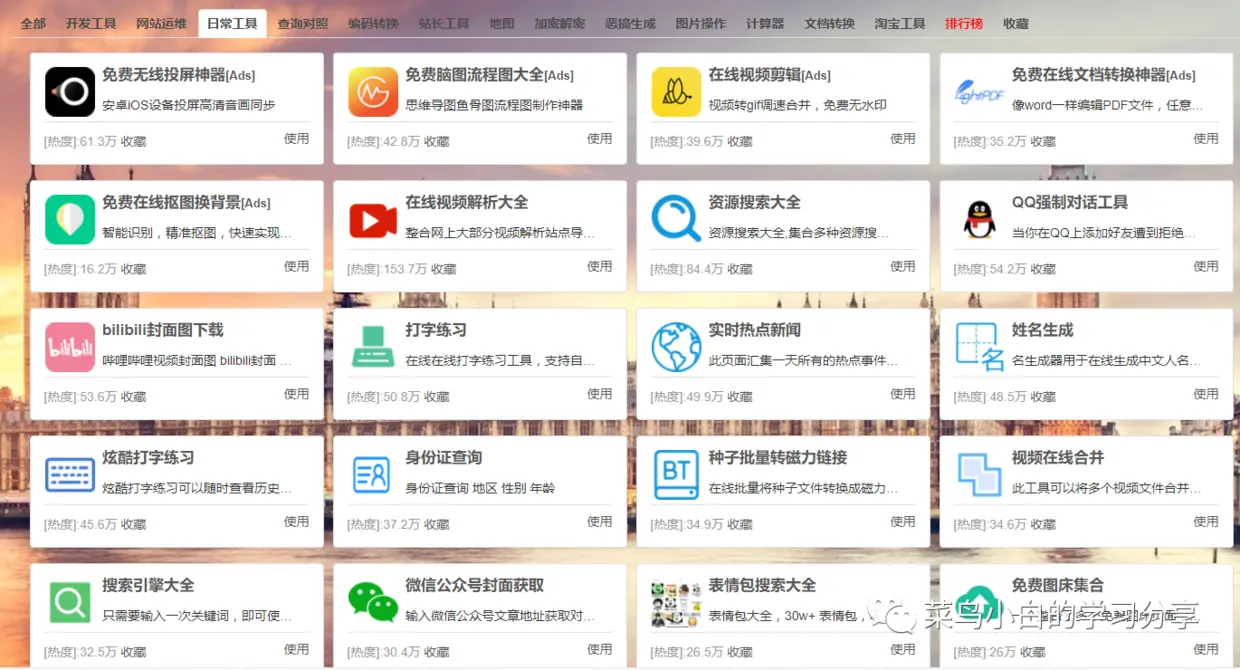Click 收藏 on the 实时热点新闻 card
This screenshot has width=1240, height=670.
(740, 397)
